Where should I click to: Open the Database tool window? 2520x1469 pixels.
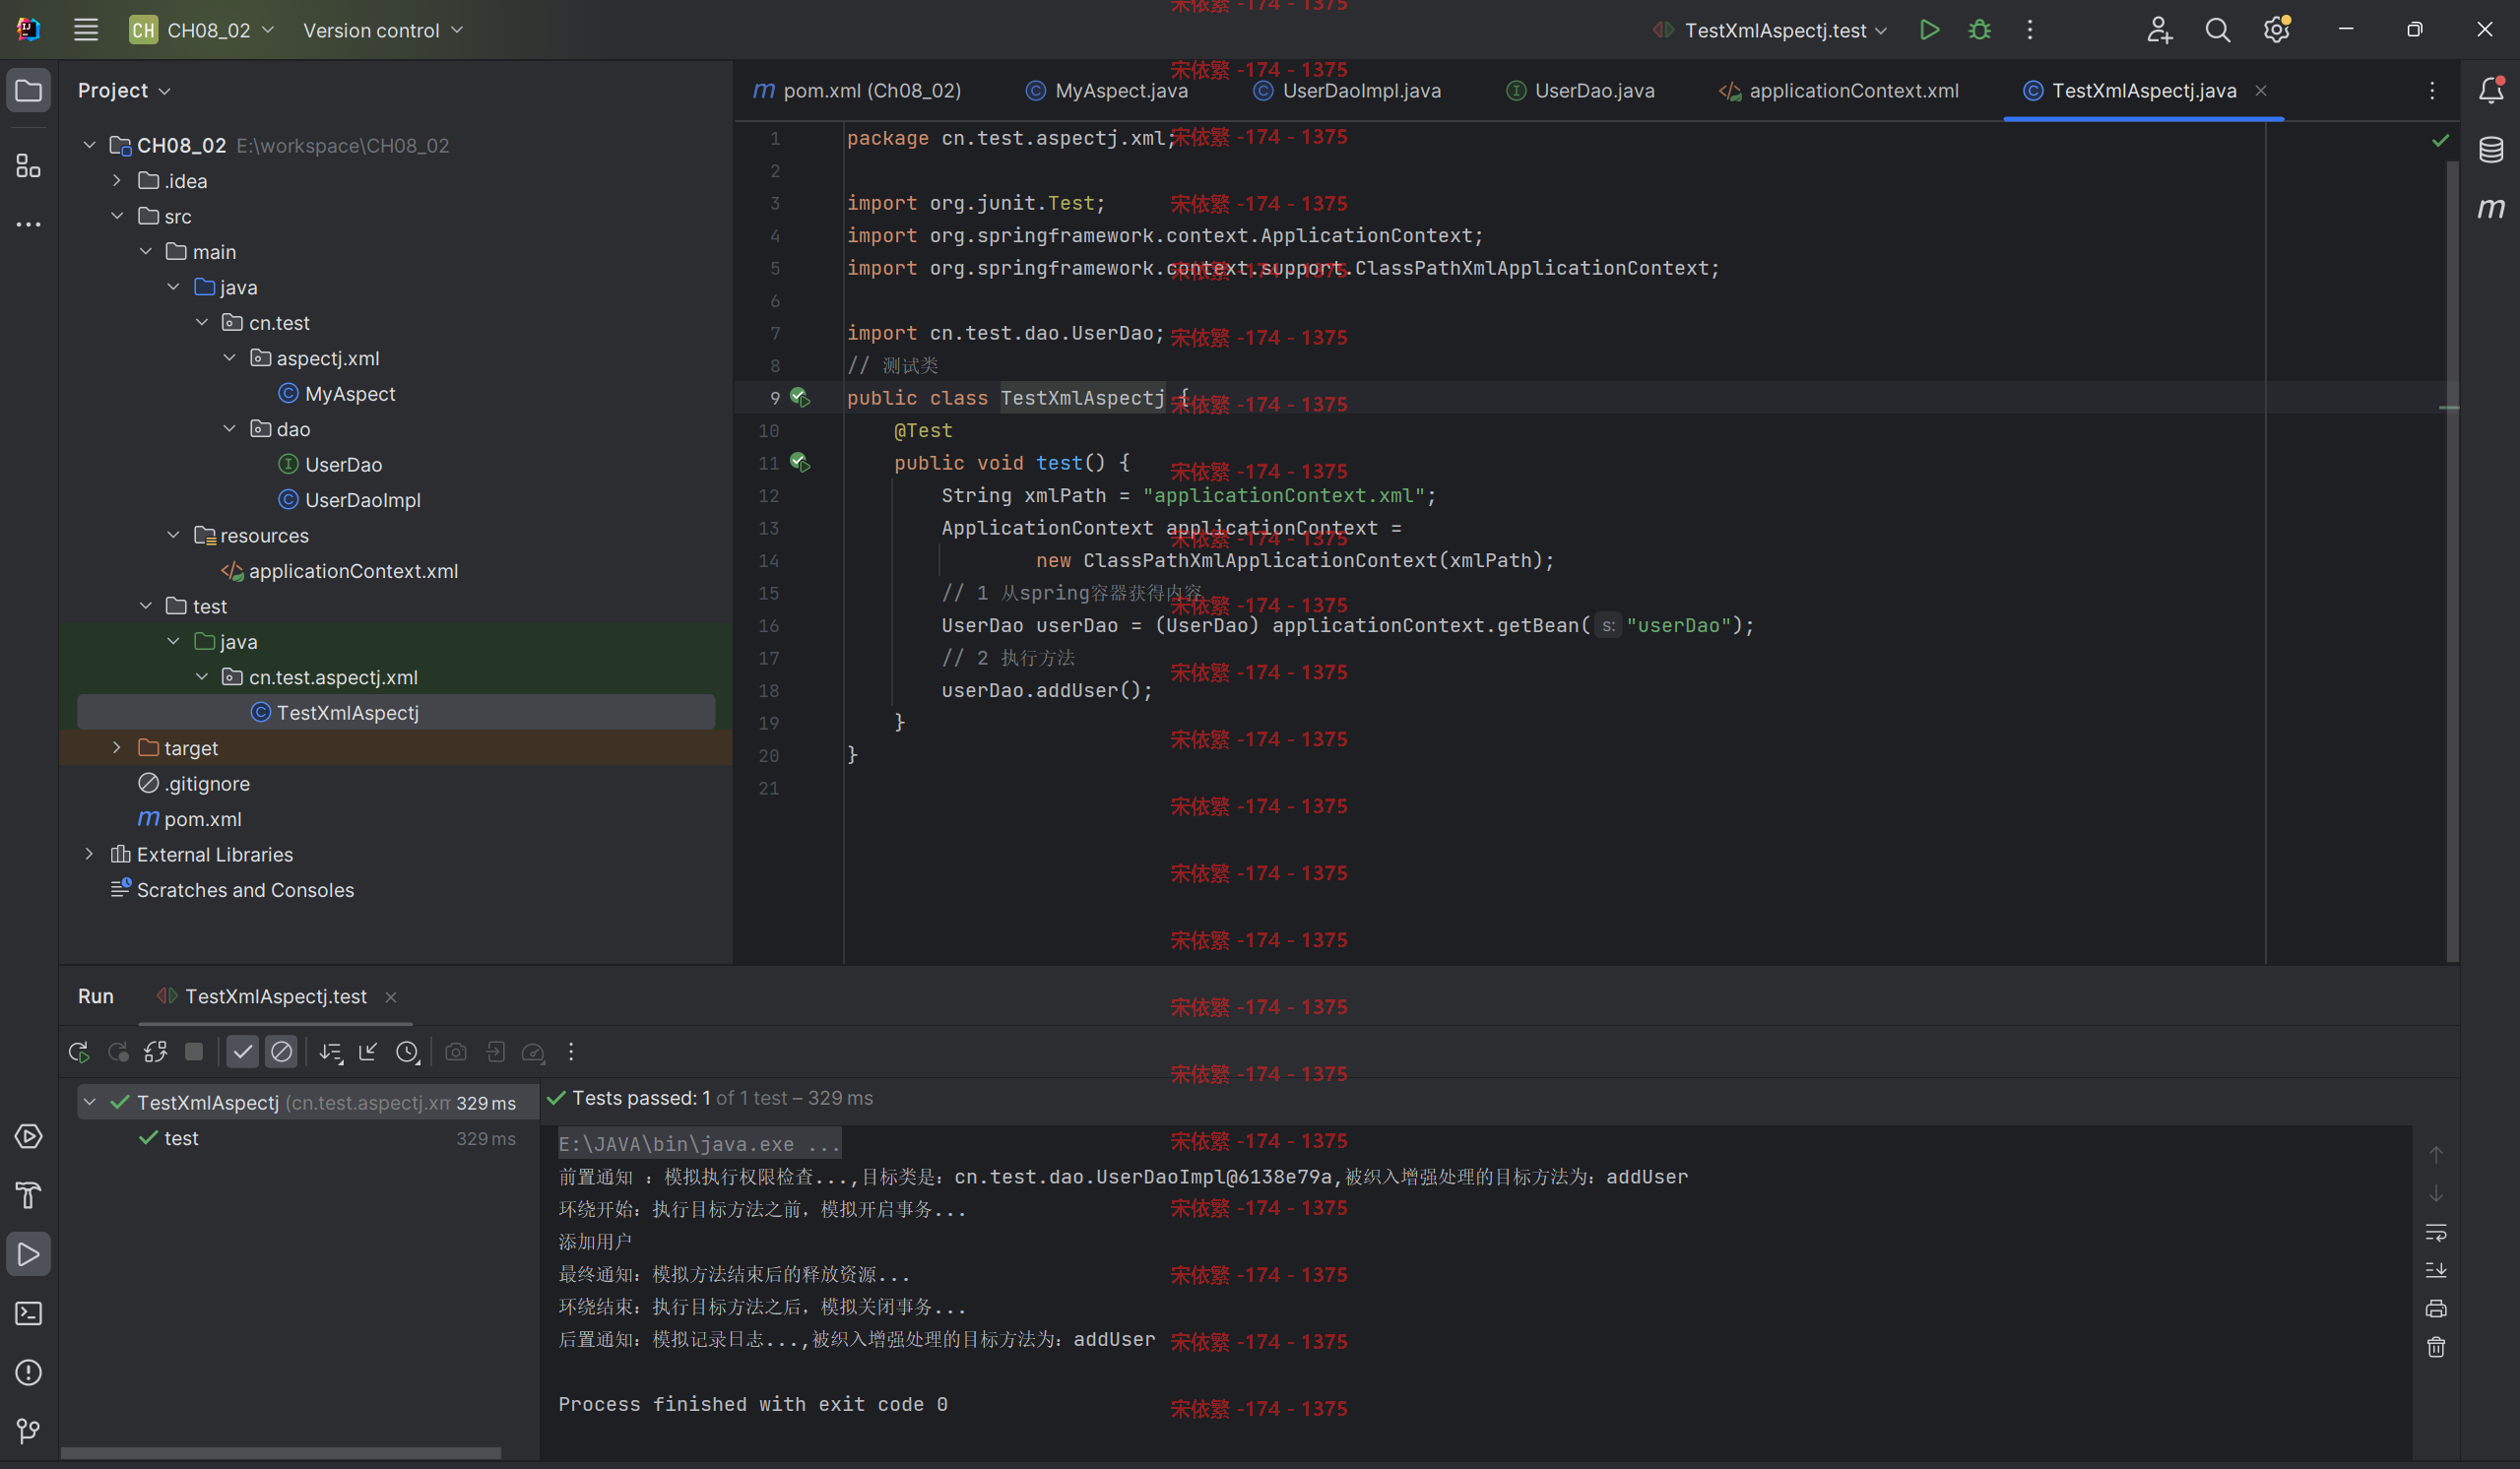click(2491, 150)
